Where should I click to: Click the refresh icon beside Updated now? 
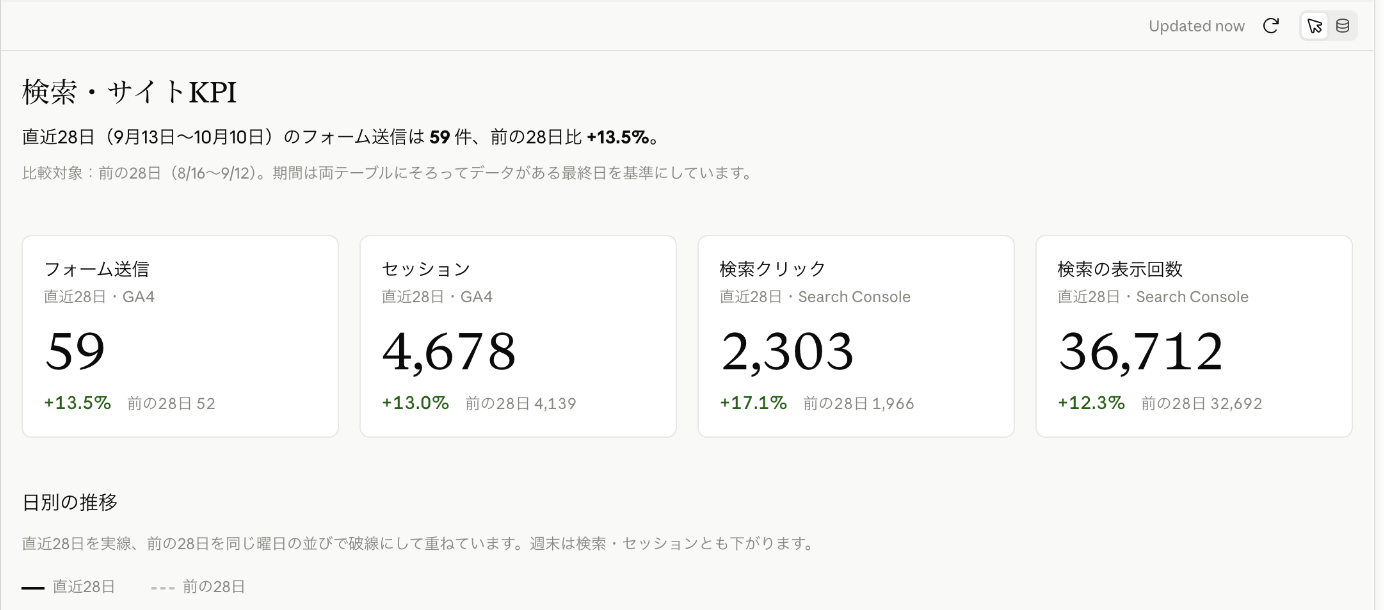(x=1271, y=26)
